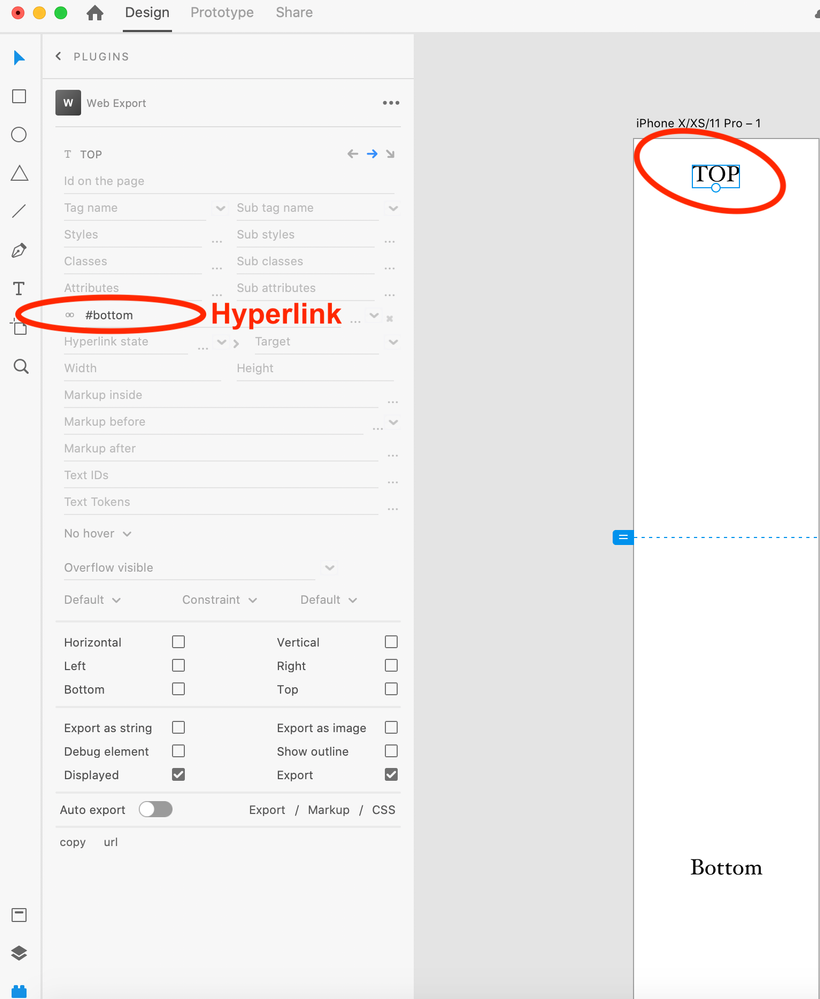Check the Export as image box
The width and height of the screenshot is (820, 999).
pos(391,728)
